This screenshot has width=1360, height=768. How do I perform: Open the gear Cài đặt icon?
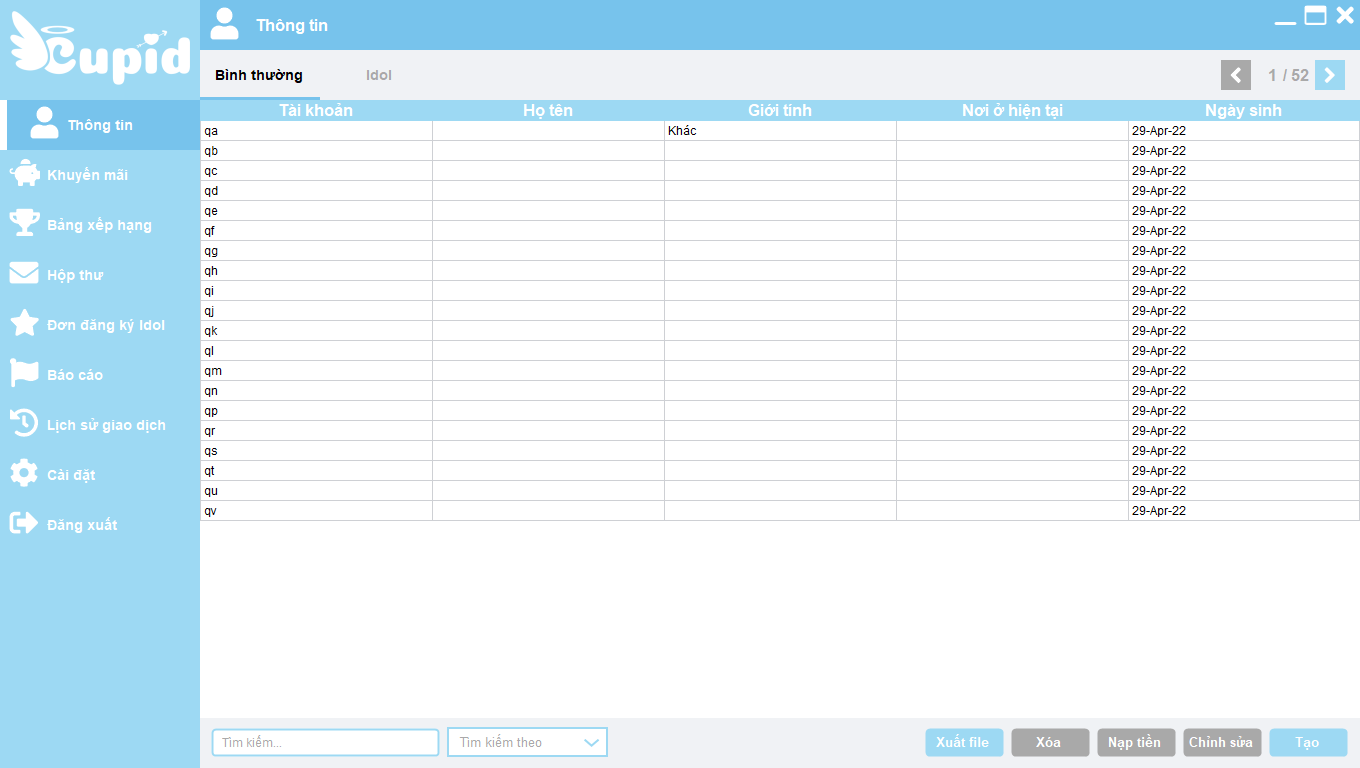coord(24,474)
